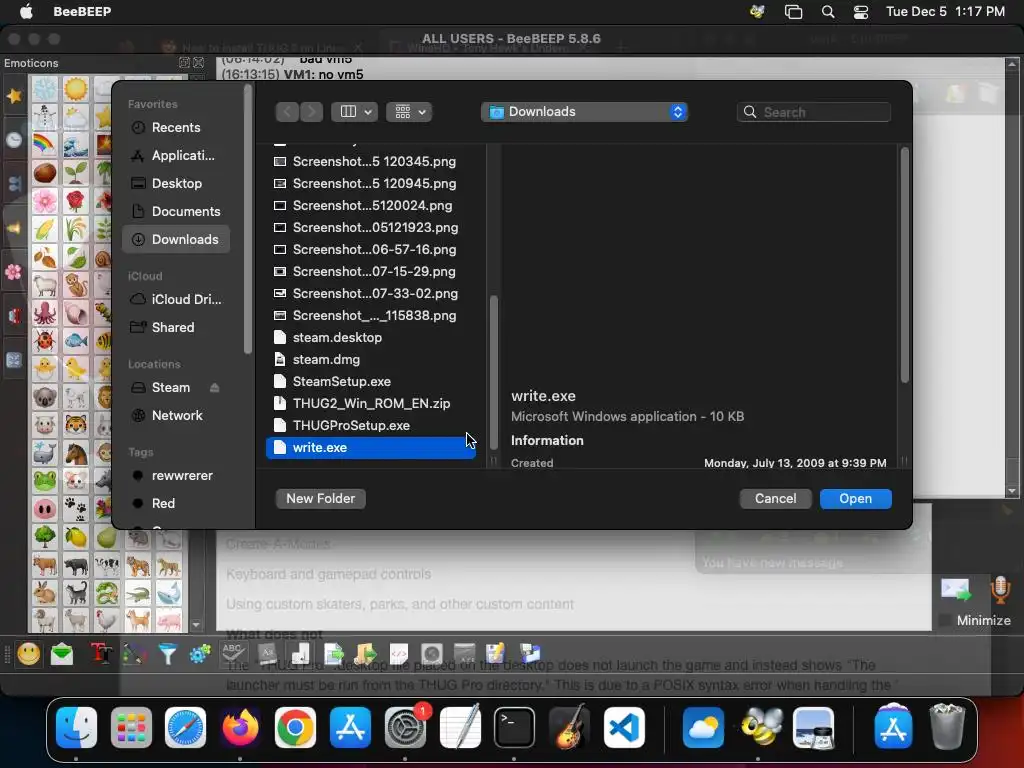Click BeeBEEP bee icon in the Dock
The image size is (1024, 768).
point(761,727)
